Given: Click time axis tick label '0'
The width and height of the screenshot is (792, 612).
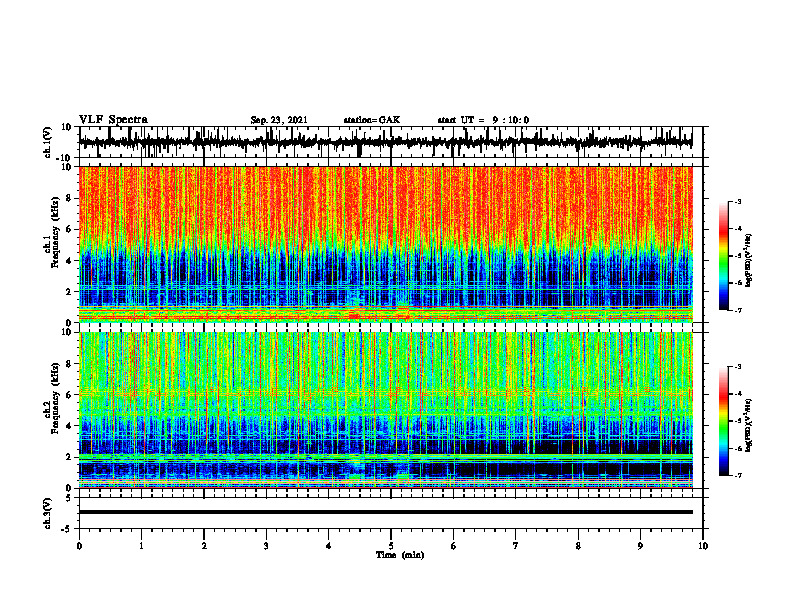Looking at the screenshot, I should (79, 546).
